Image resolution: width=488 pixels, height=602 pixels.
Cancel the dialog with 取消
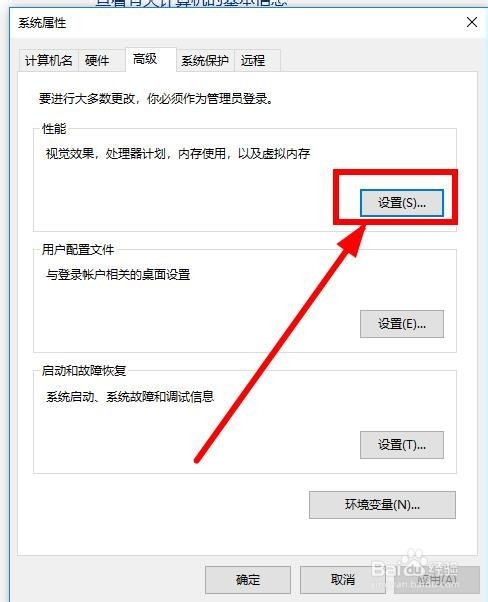(x=342, y=580)
